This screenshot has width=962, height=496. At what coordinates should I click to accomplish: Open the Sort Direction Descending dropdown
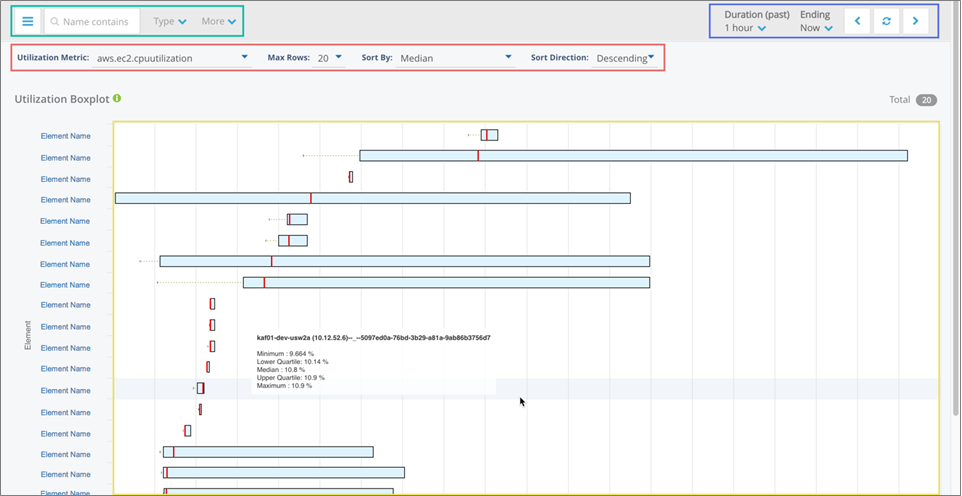(625, 58)
